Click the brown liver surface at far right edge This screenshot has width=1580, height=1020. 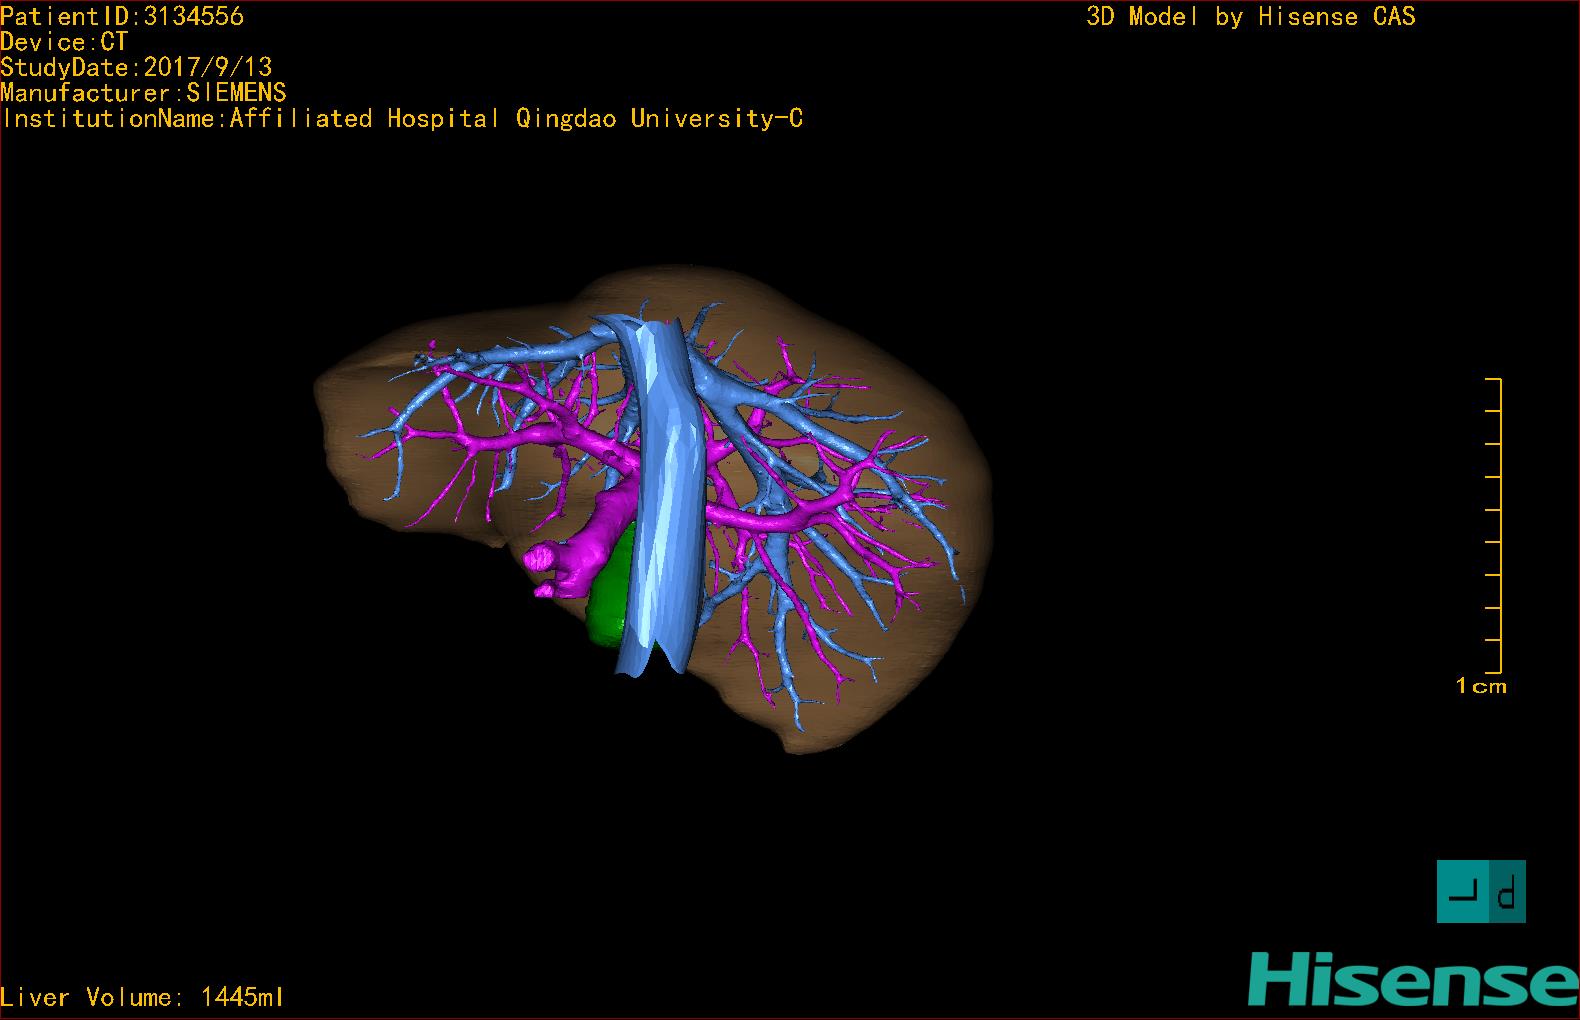(975, 520)
